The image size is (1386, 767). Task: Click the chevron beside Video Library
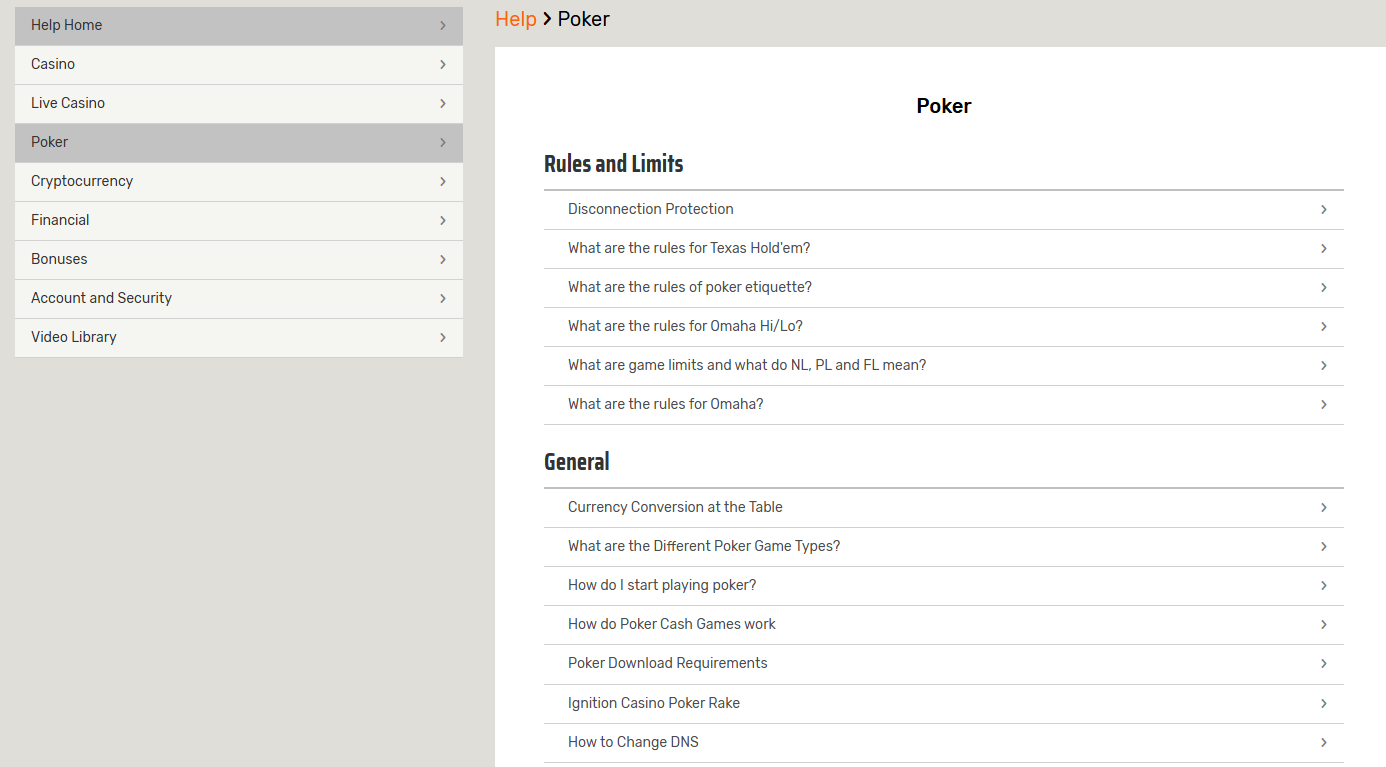tap(442, 337)
